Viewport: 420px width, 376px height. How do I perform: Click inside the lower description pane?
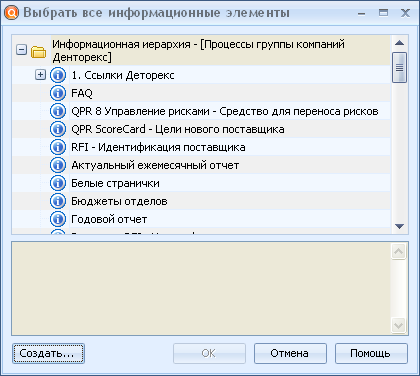201,288
